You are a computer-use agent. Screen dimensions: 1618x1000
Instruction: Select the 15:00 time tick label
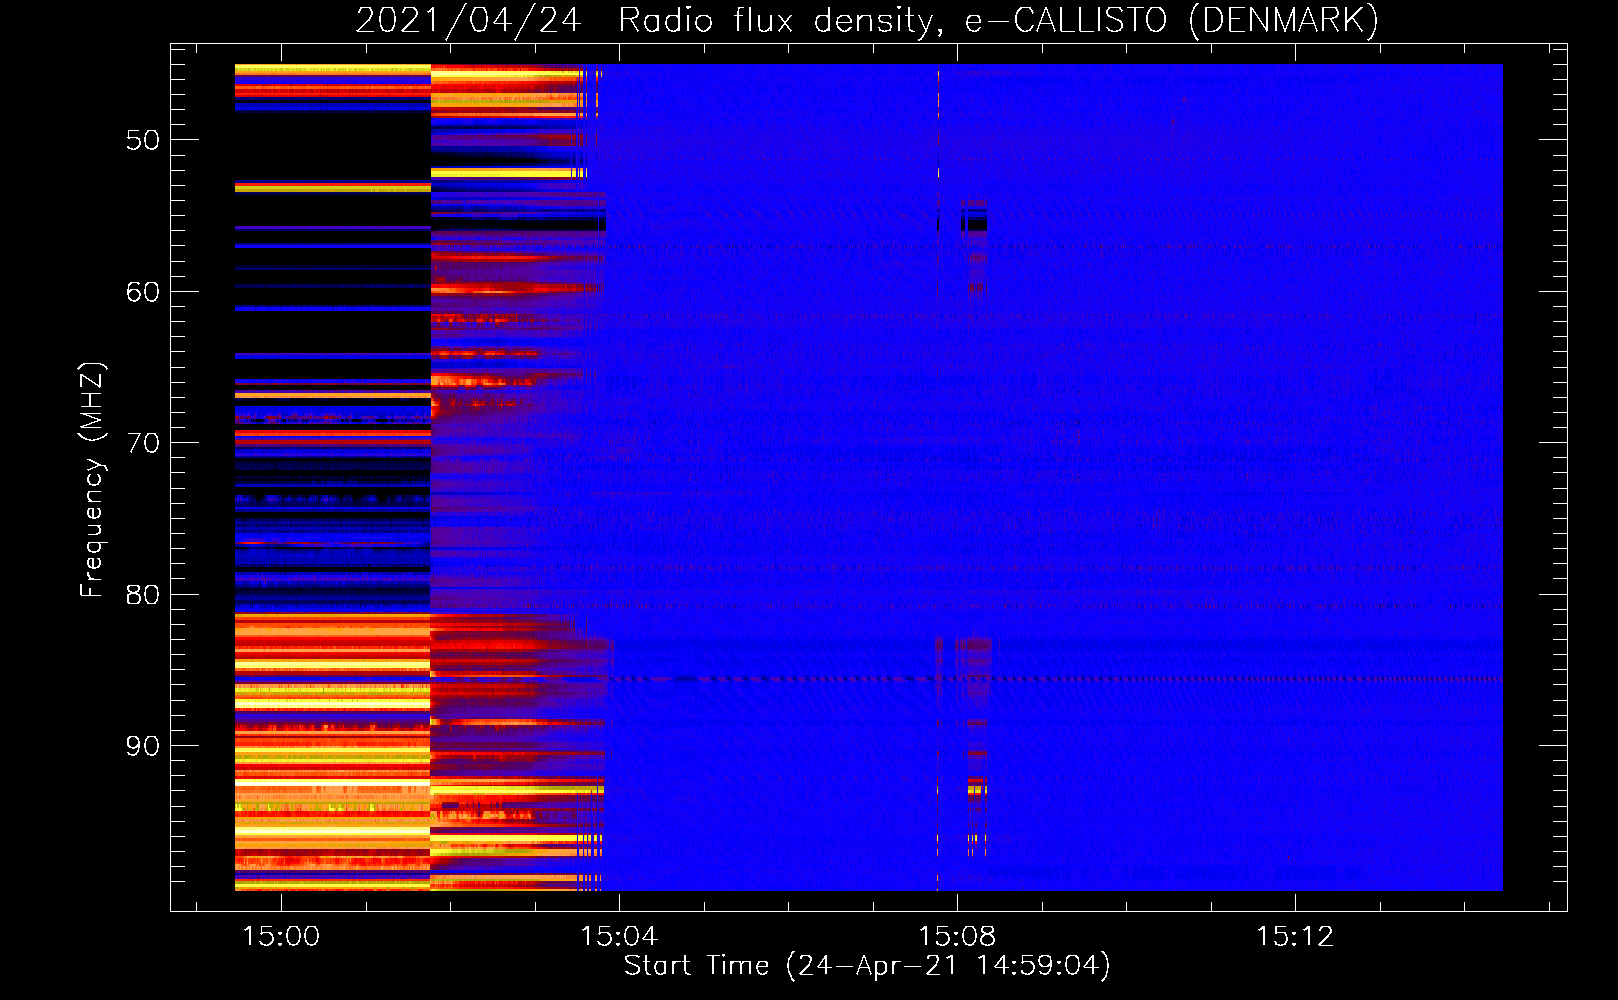(x=282, y=936)
